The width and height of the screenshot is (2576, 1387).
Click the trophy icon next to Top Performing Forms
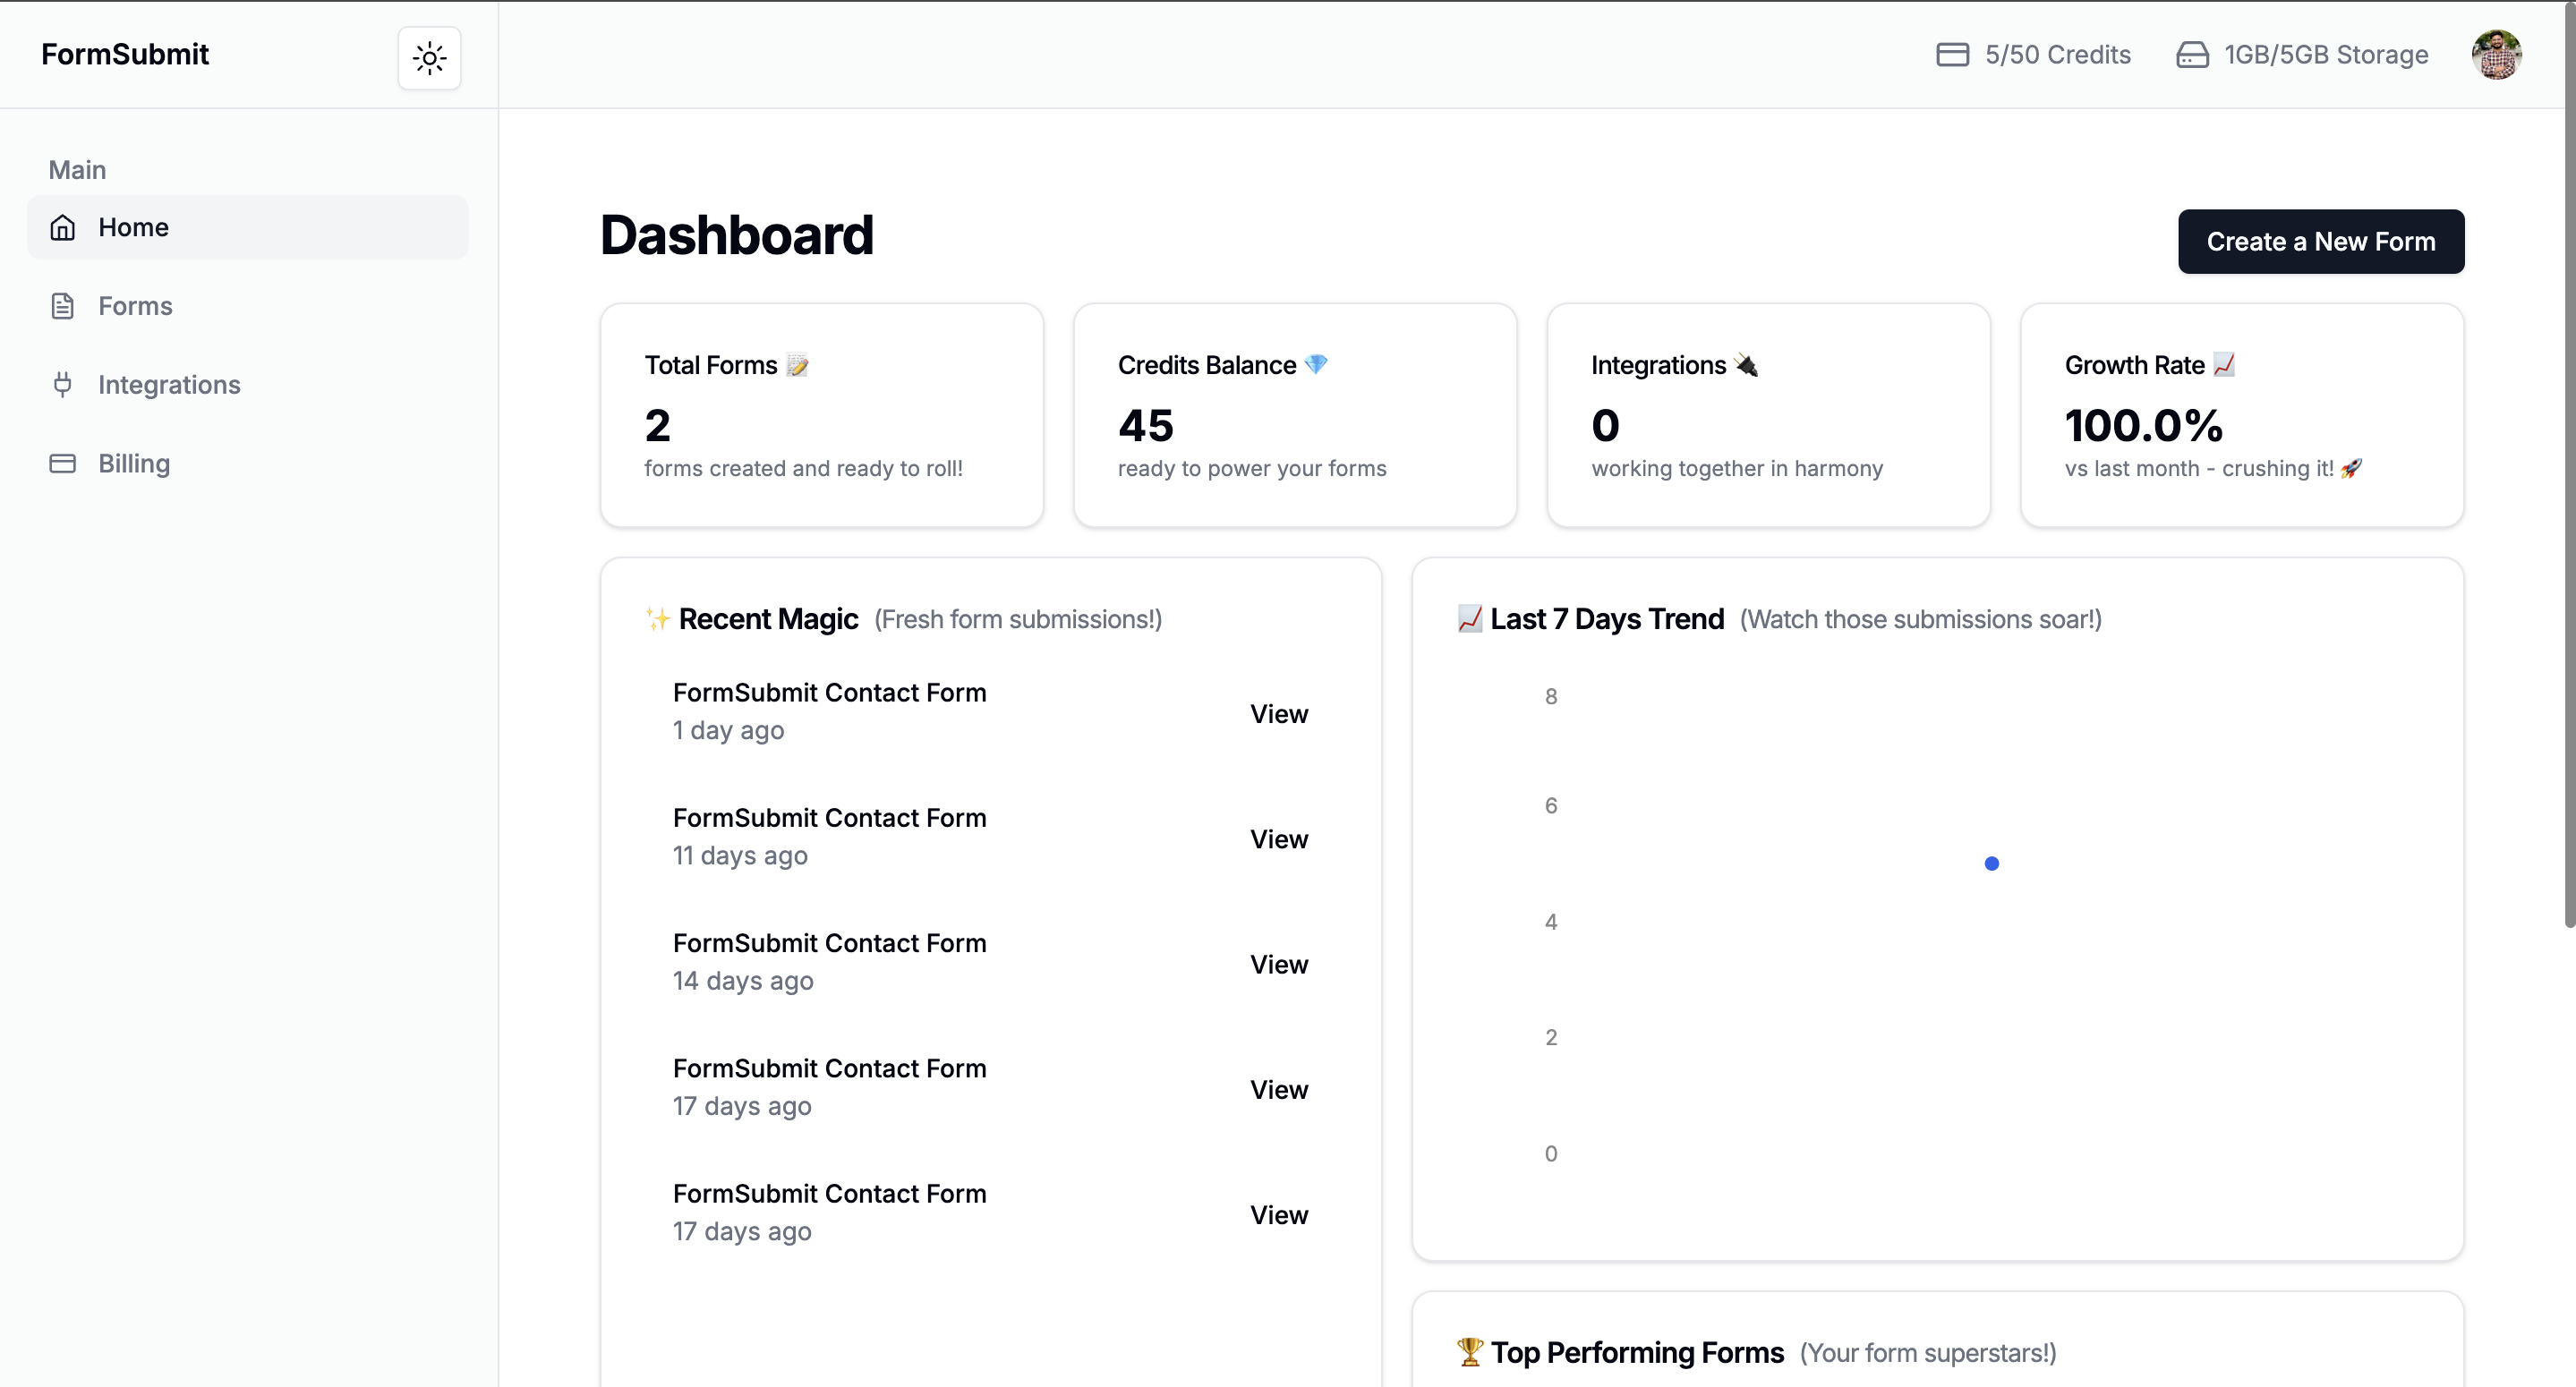coord(1469,1352)
